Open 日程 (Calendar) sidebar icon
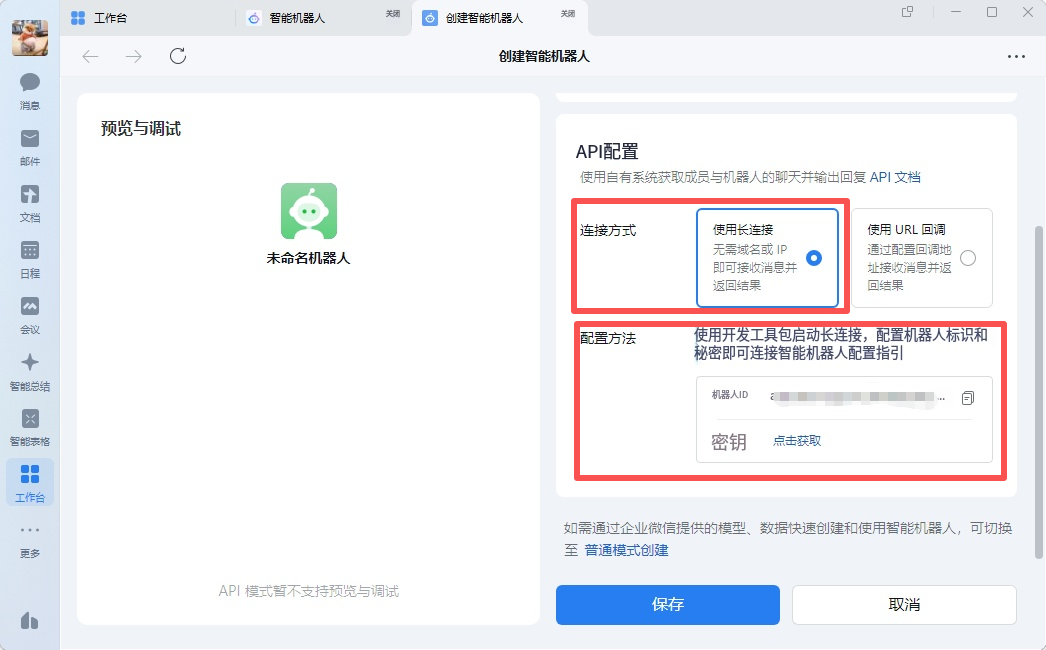The height and width of the screenshot is (650, 1046). (x=30, y=258)
